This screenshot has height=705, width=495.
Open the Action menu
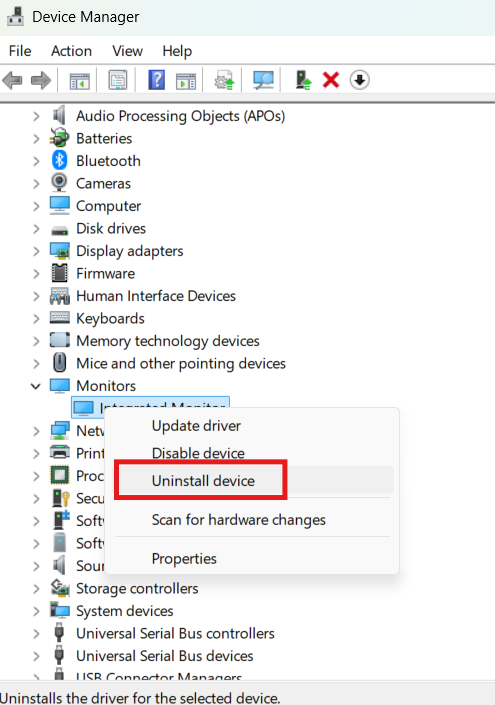click(71, 51)
